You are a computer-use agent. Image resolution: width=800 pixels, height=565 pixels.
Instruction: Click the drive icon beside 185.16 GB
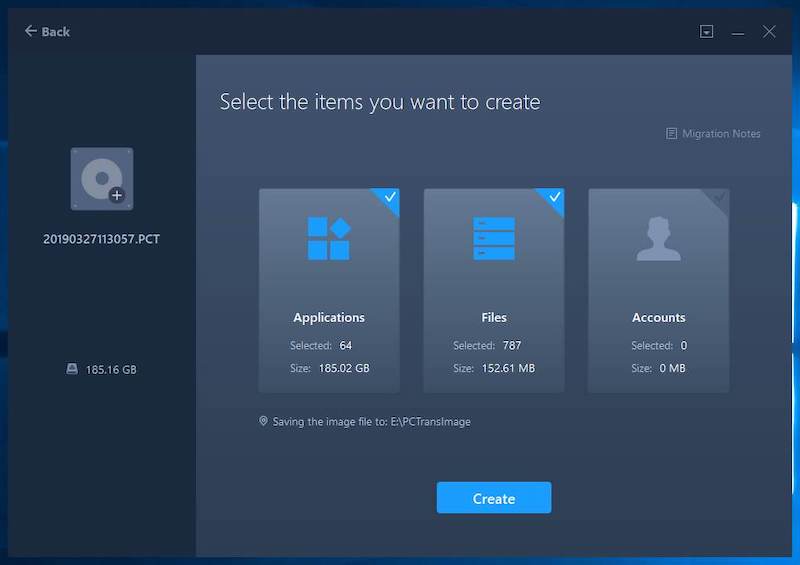point(72,369)
